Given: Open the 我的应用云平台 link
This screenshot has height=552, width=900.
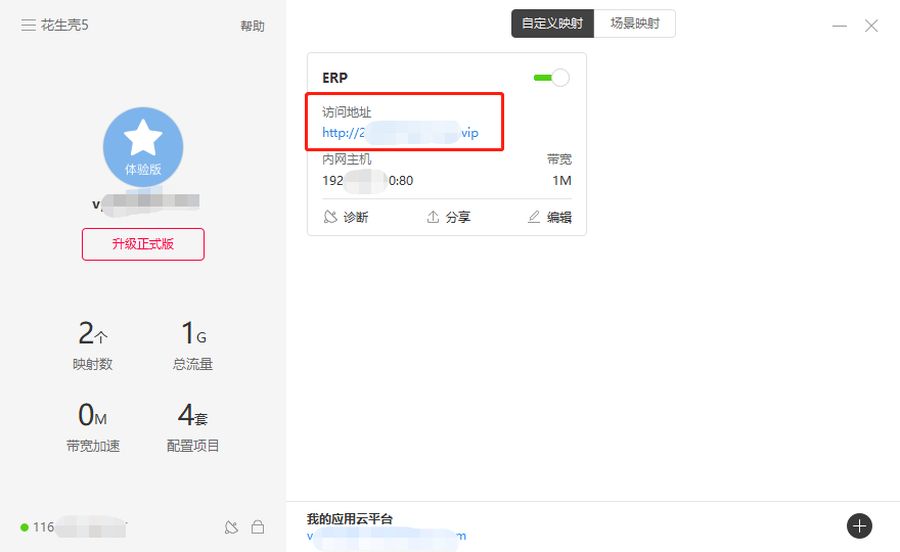Looking at the screenshot, I should 386,536.
